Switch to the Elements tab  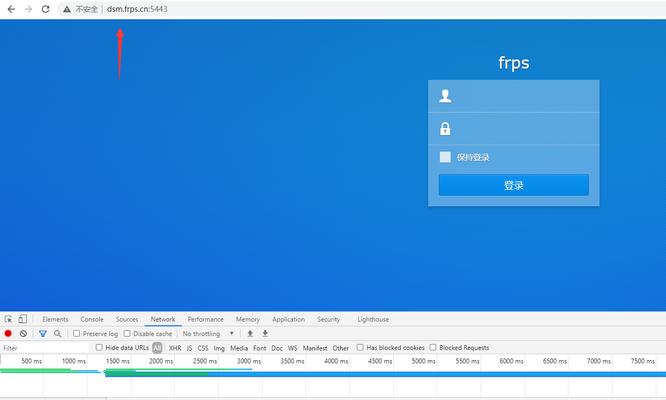[55, 319]
